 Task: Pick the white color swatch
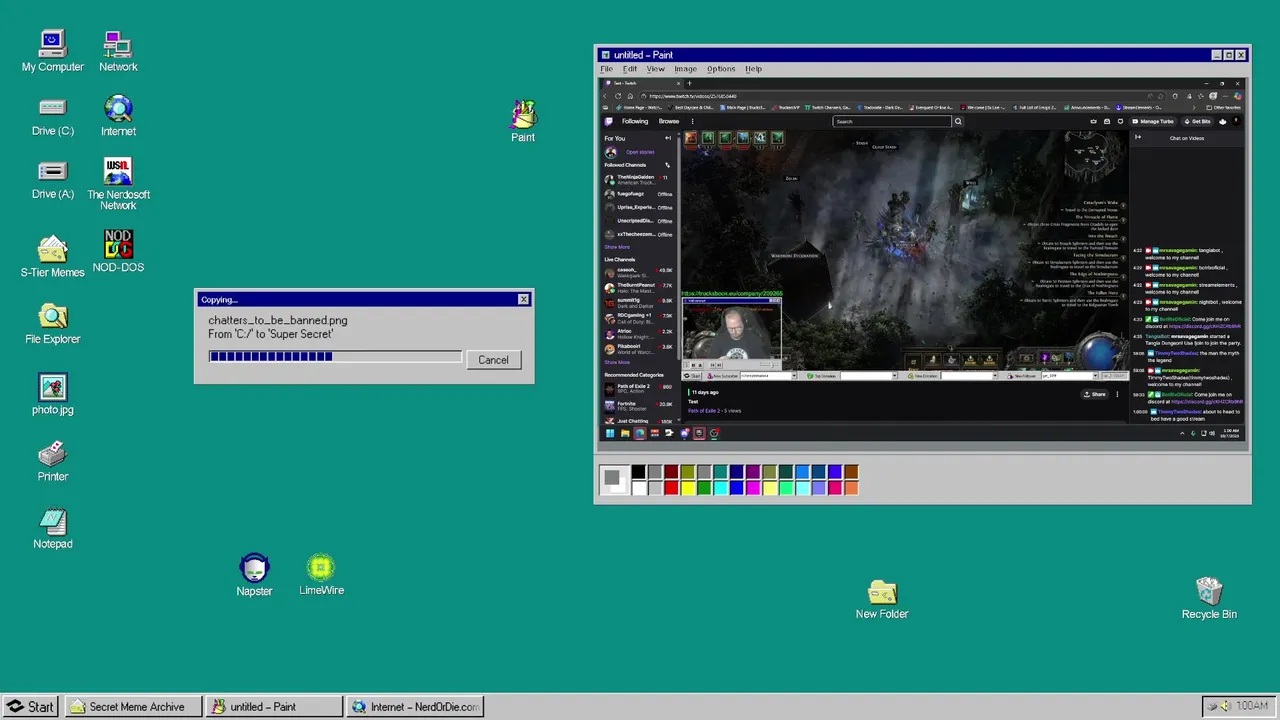tap(638, 488)
